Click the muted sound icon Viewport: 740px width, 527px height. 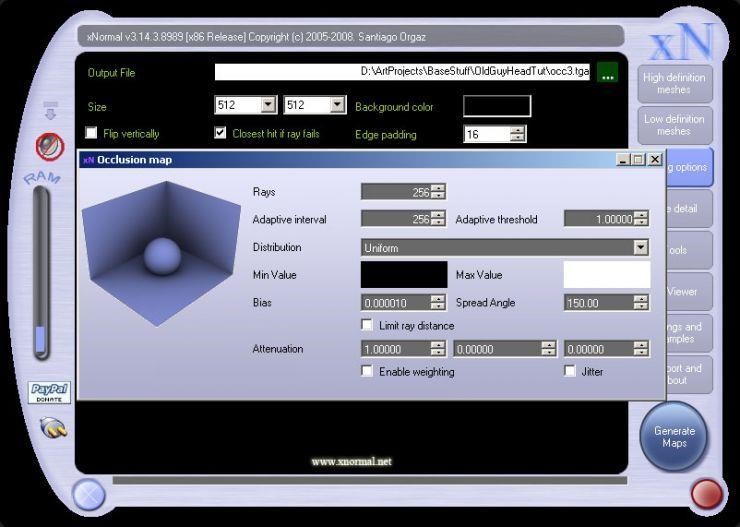click(49, 147)
